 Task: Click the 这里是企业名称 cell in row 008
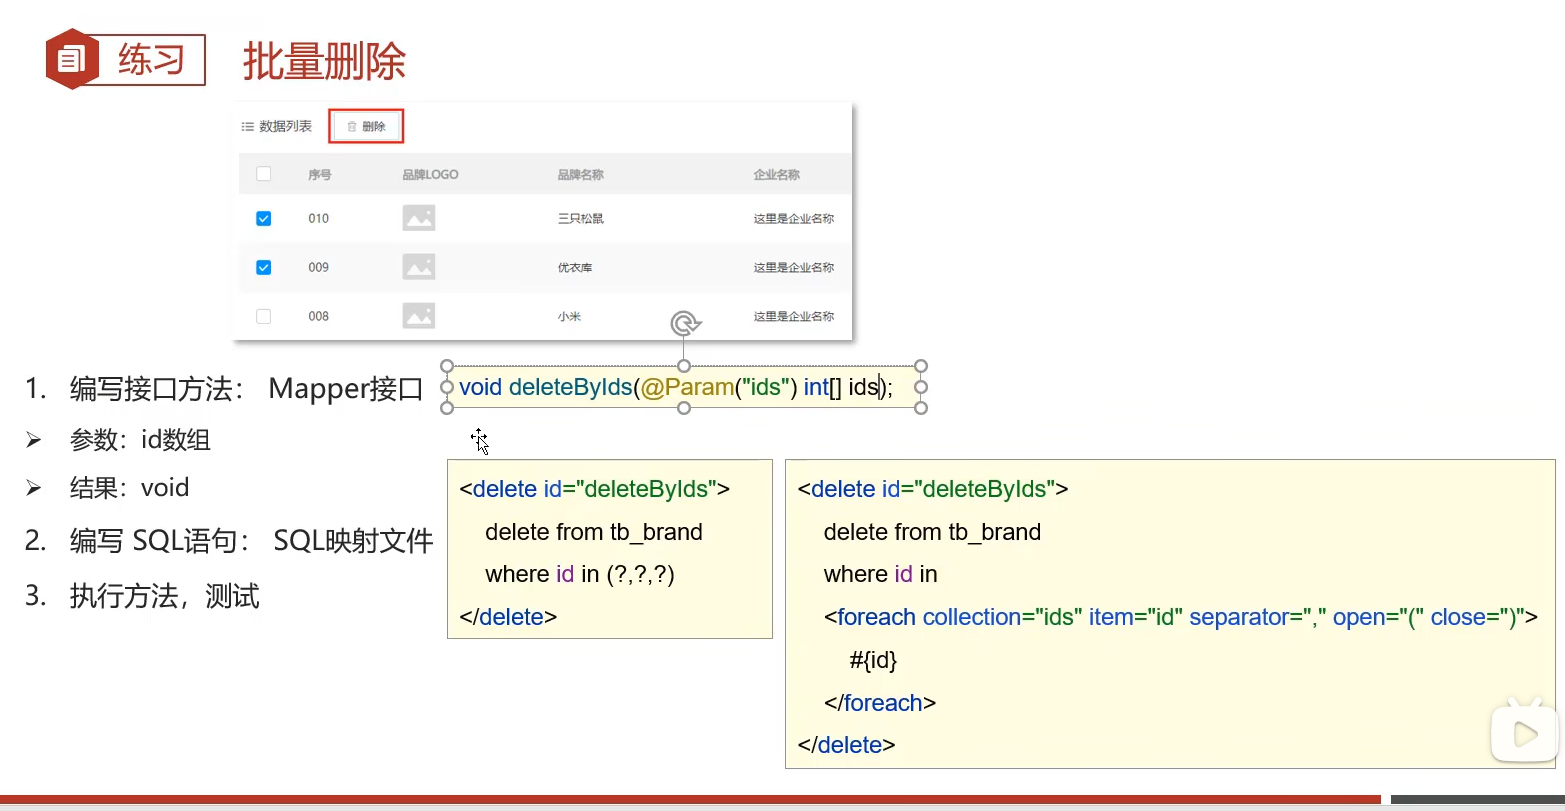(x=794, y=316)
